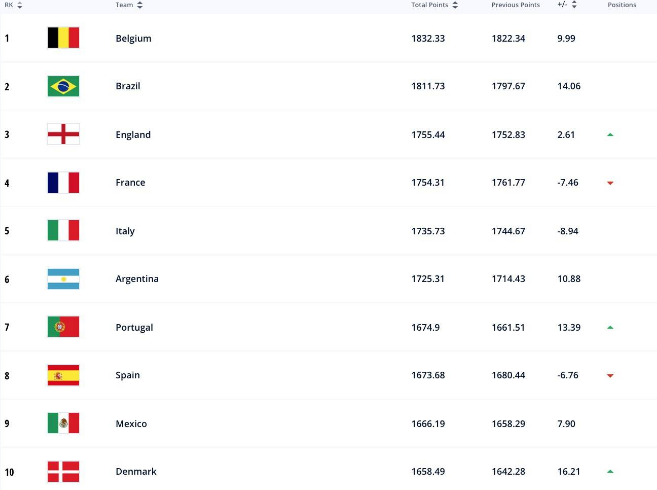Click the Mexico flag icon

(63, 423)
